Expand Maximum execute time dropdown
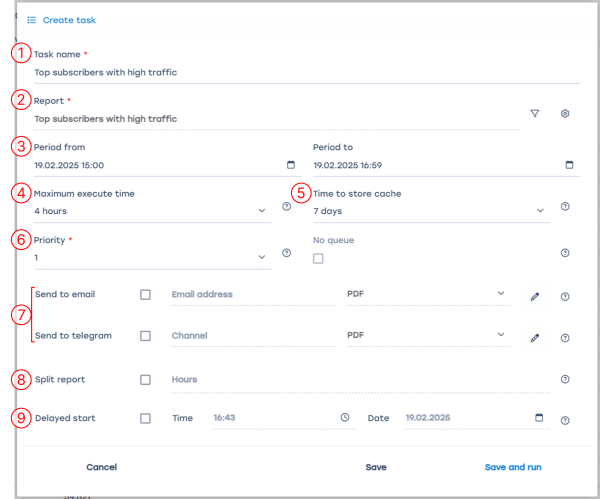The image size is (600, 499). [x=262, y=211]
